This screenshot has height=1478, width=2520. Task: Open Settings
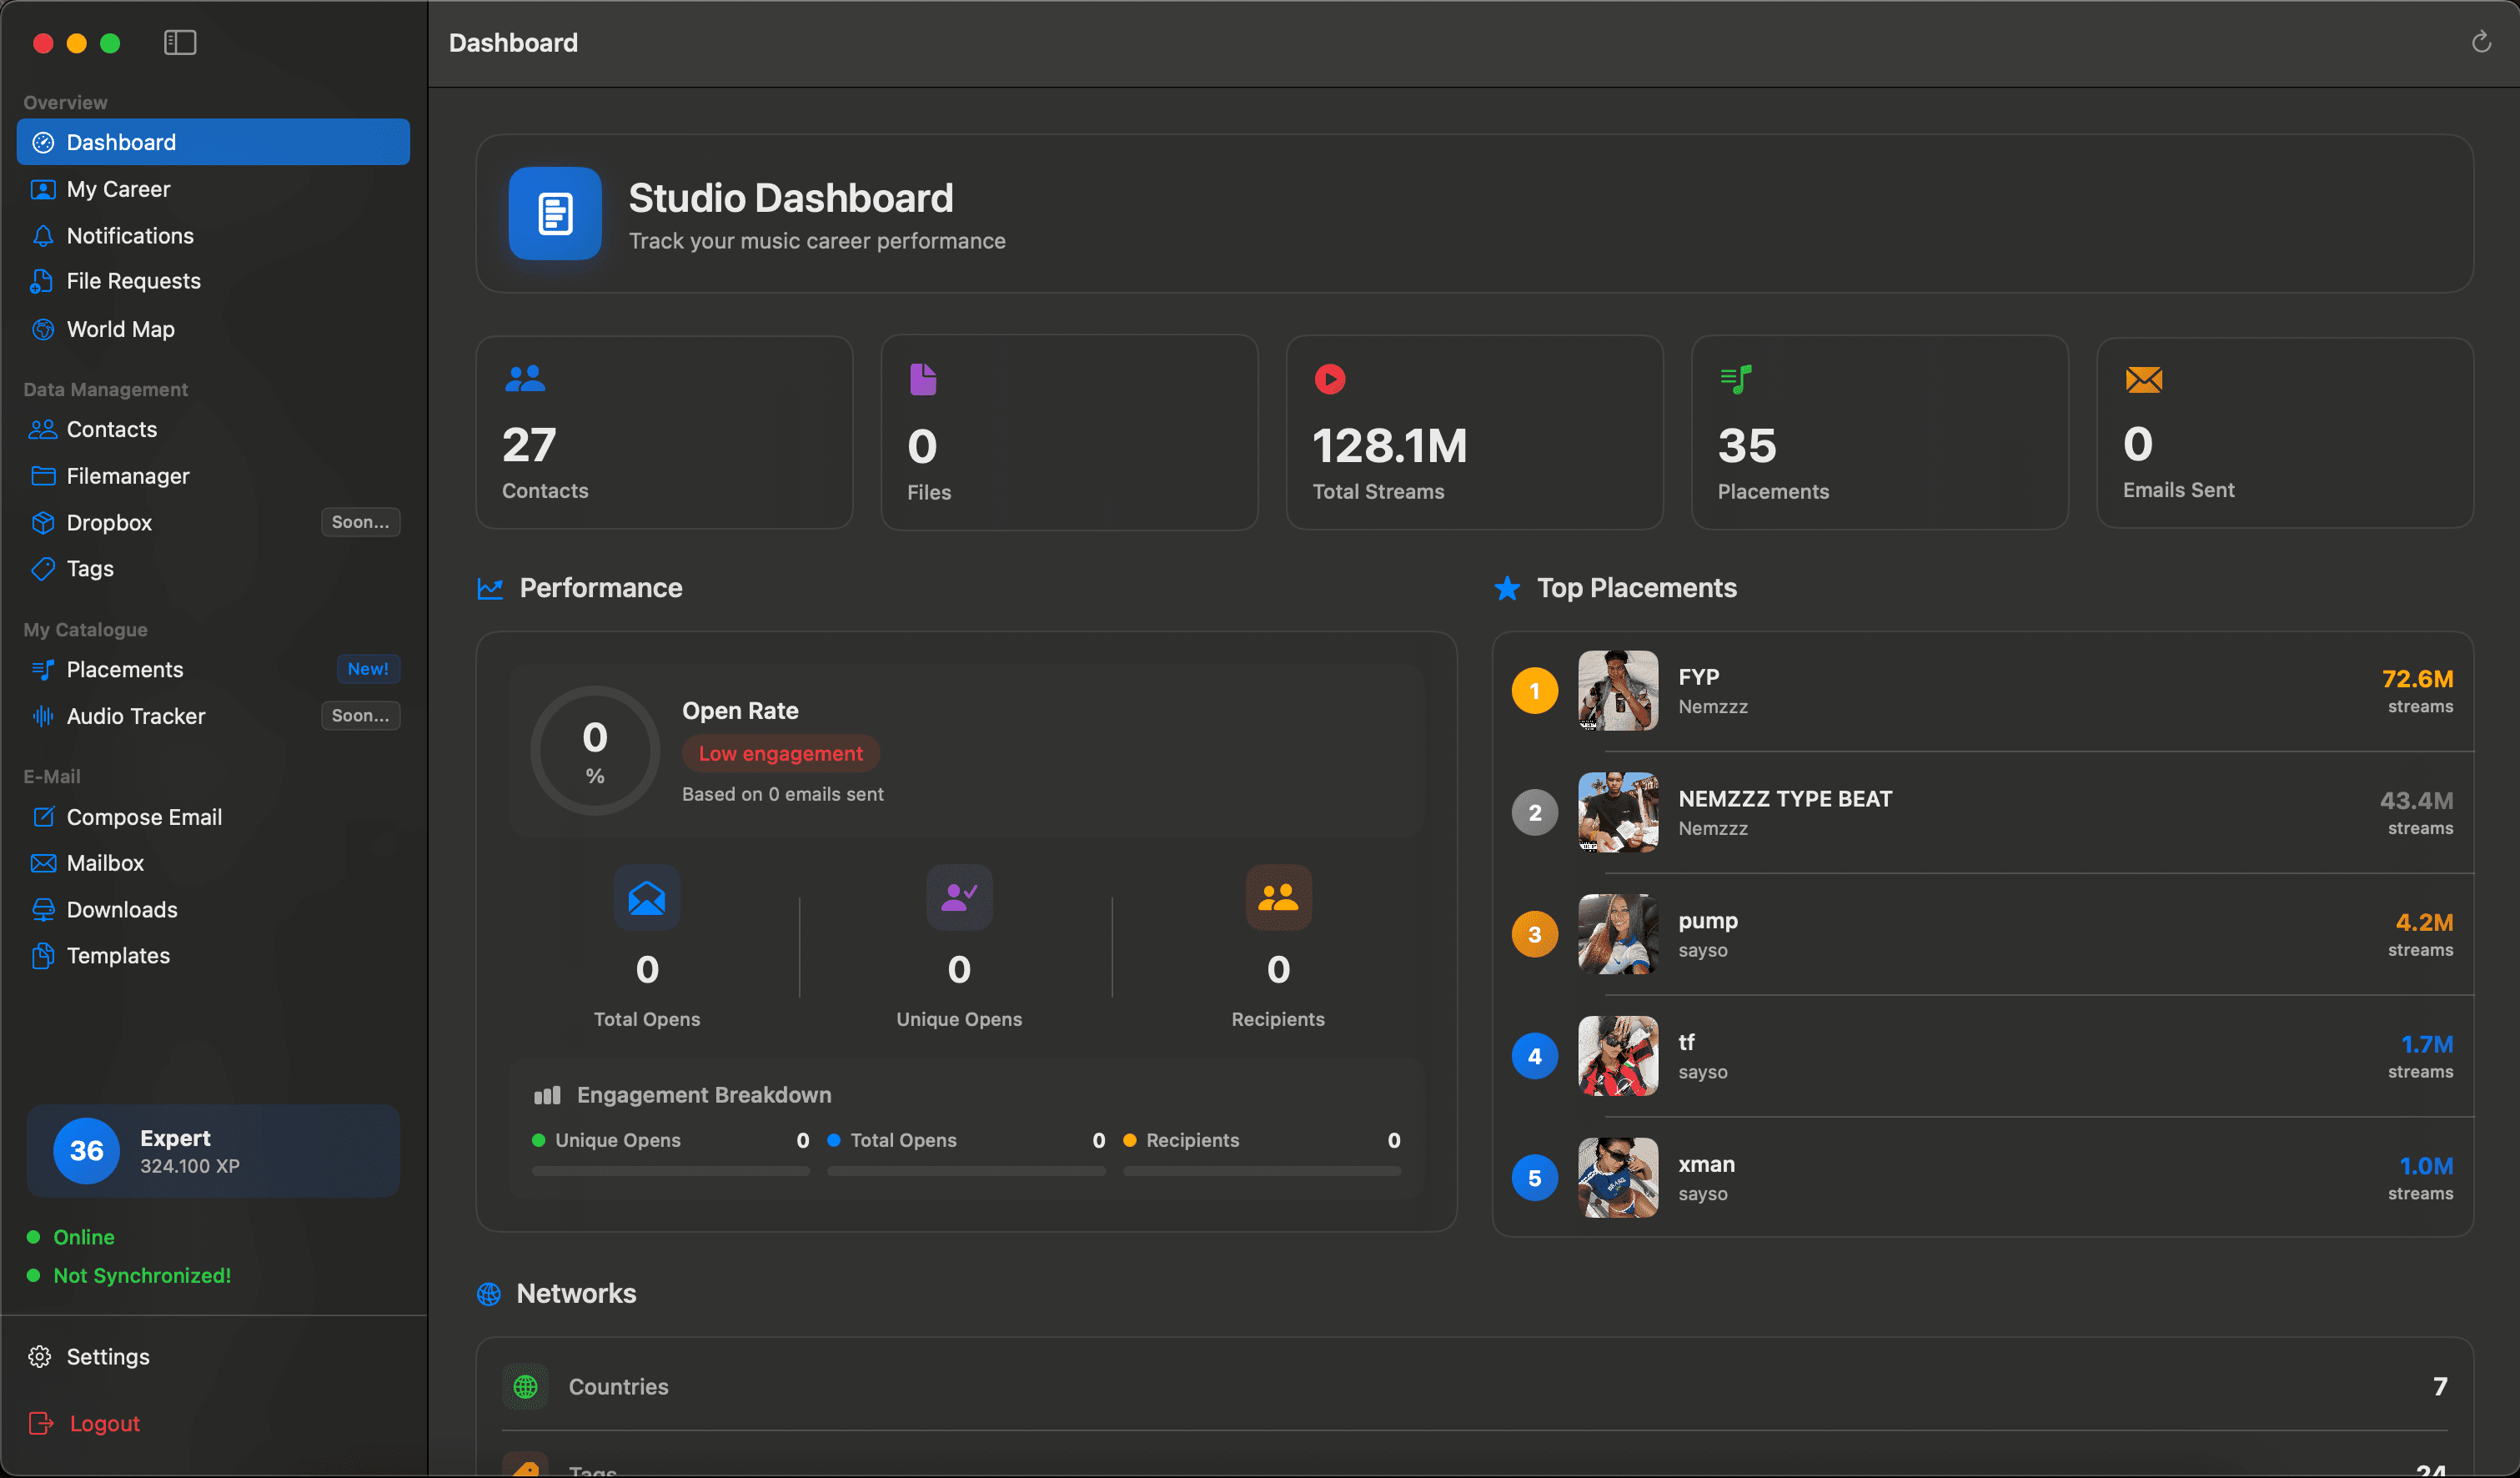point(109,1357)
